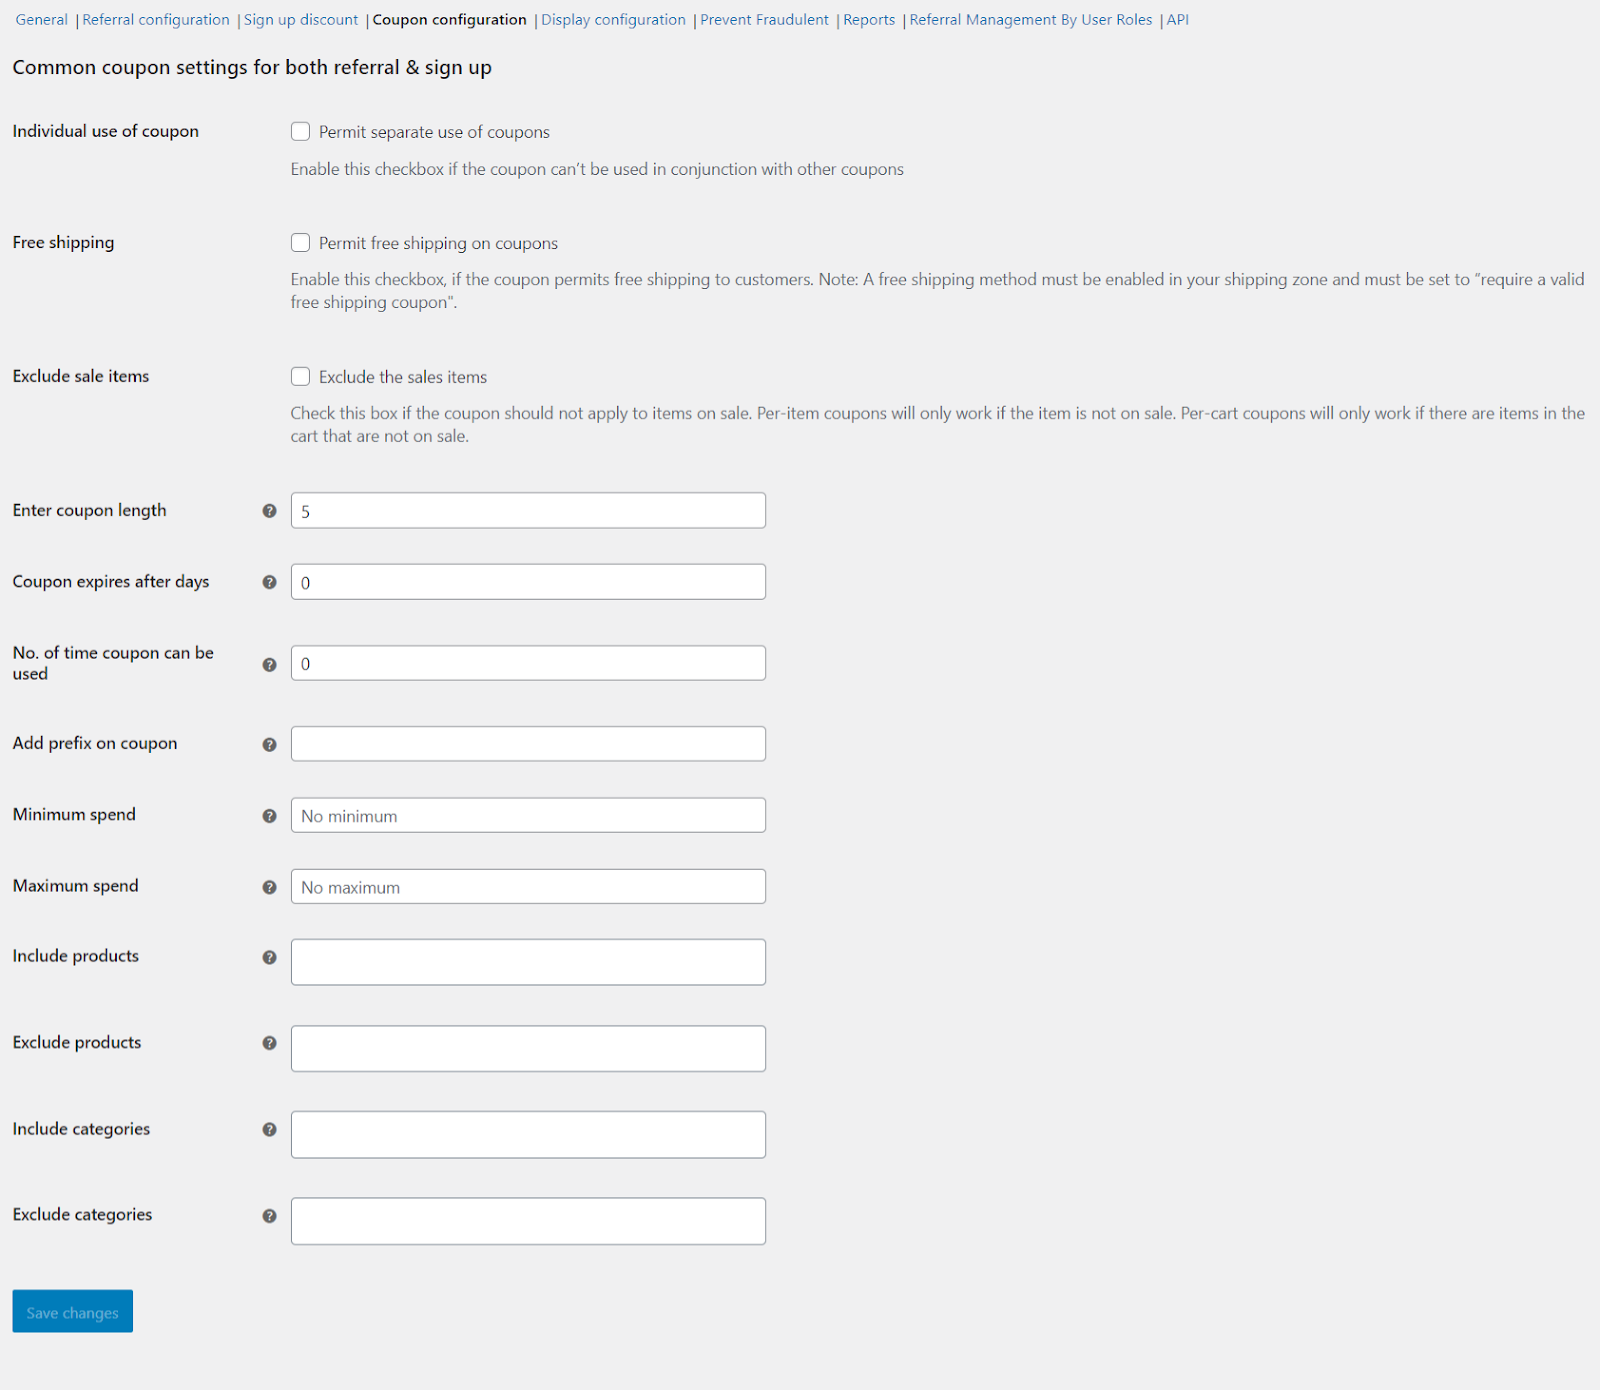The width and height of the screenshot is (1600, 1390).
Task: Open the Exclude categories selector
Action: (x=528, y=1221)
